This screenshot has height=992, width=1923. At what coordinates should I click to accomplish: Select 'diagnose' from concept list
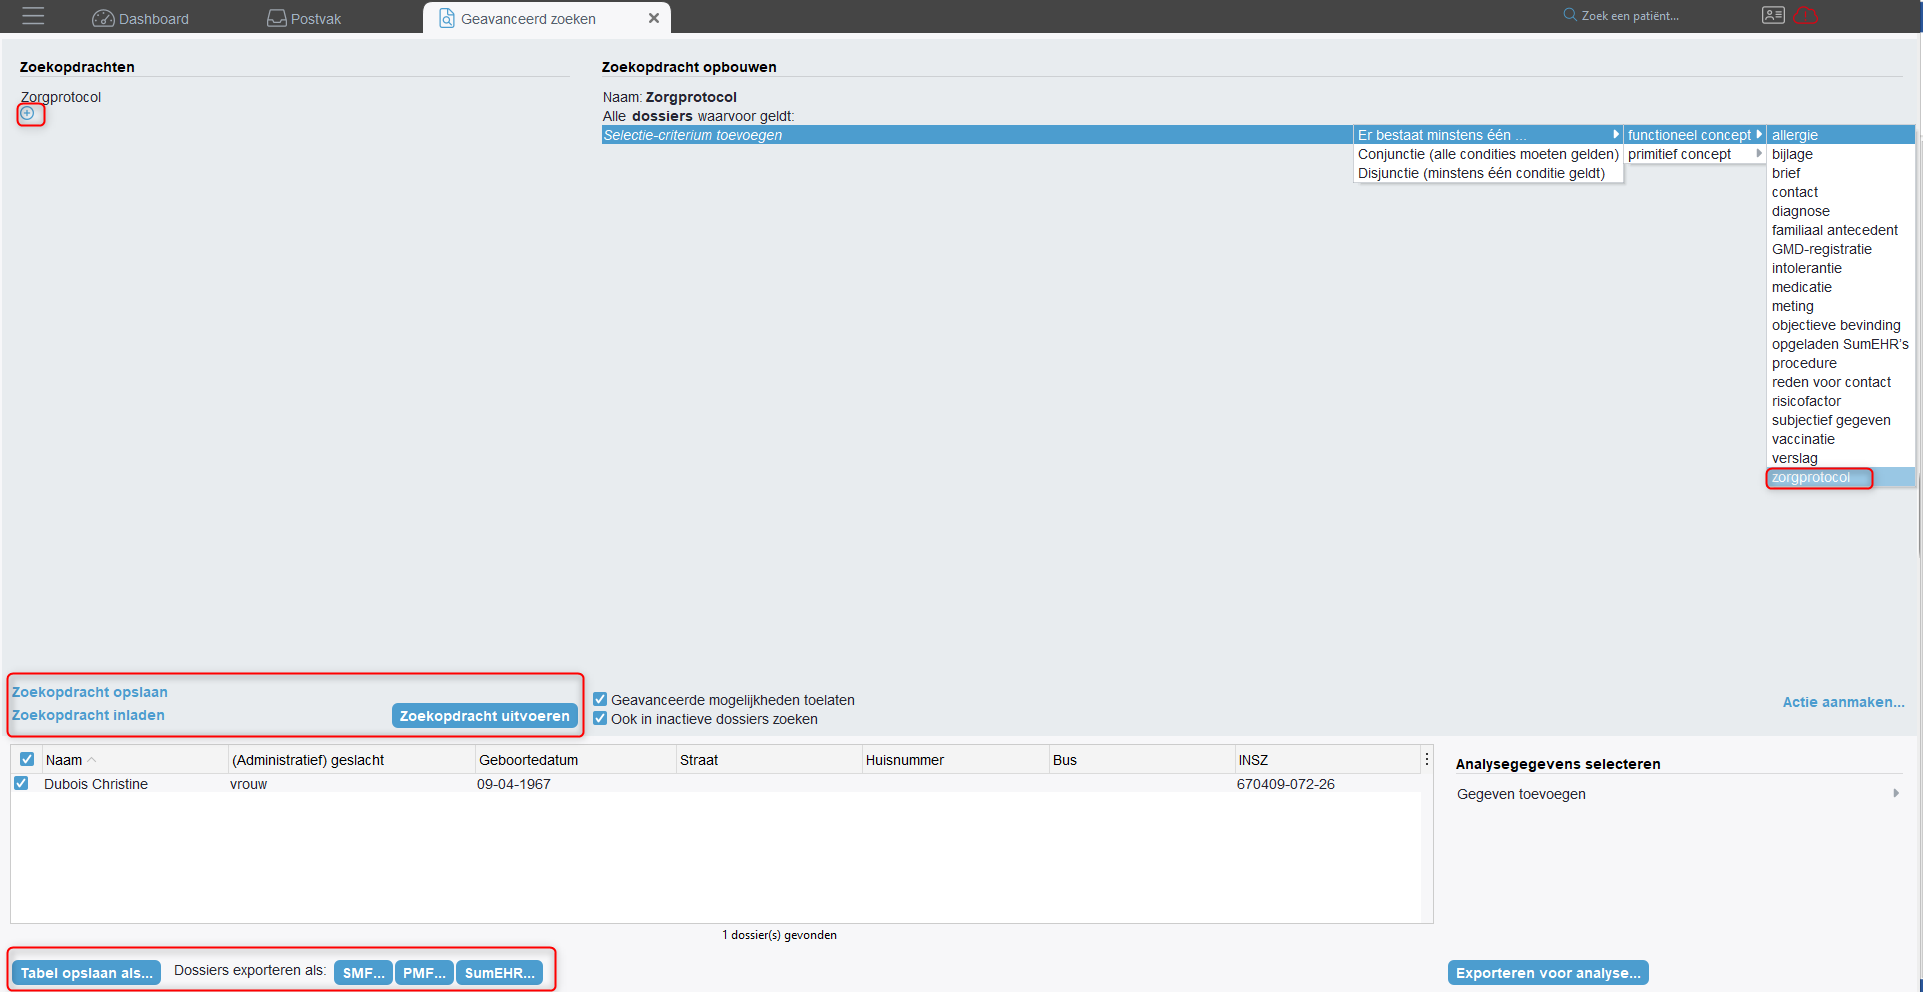click(x=1841, y=211)
